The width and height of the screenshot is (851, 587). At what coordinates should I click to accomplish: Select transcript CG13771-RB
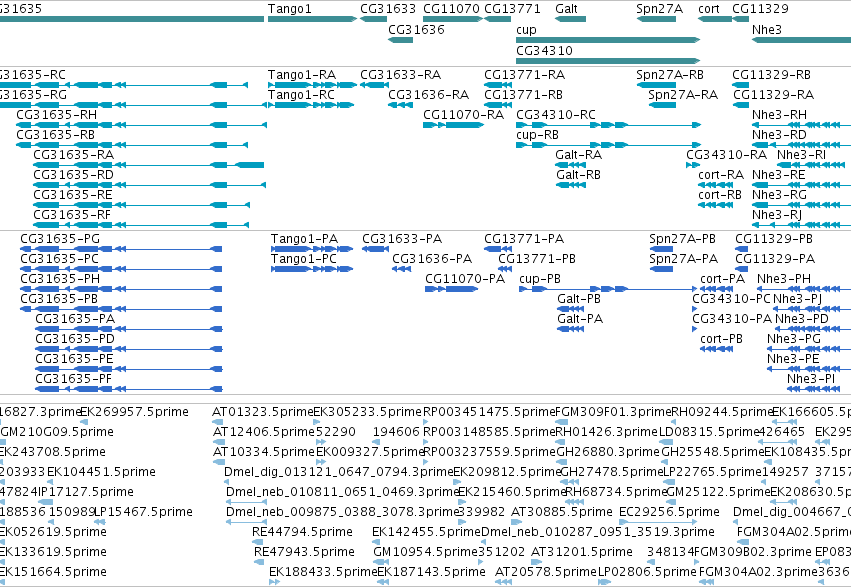point(523,95)
